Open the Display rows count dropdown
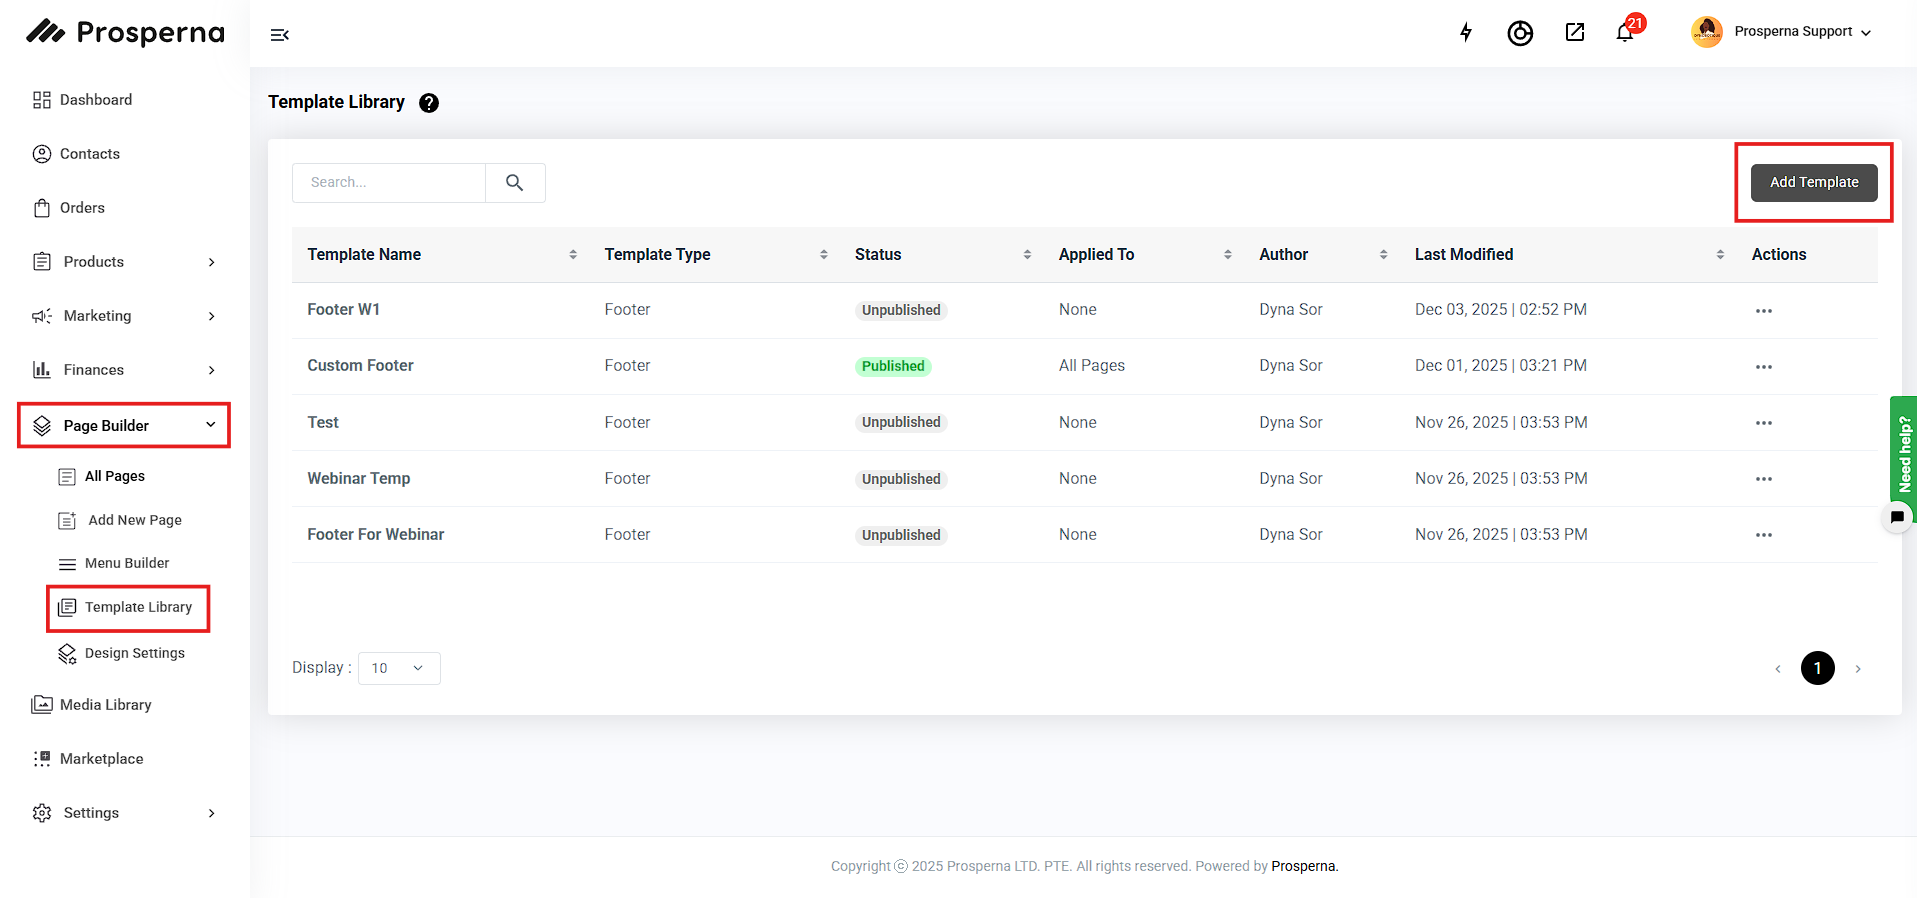The height and width of the screenshot is (898, 1917). point(399,668)
